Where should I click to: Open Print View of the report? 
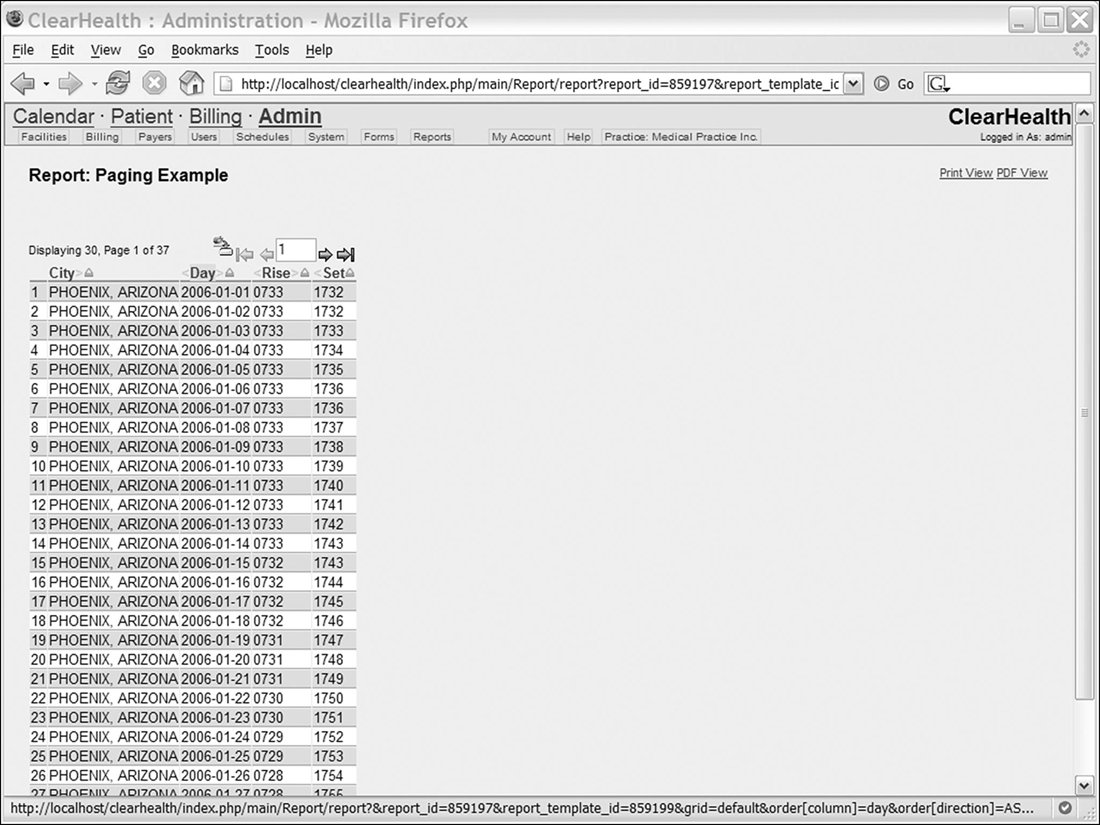click(x=966, y=173)
